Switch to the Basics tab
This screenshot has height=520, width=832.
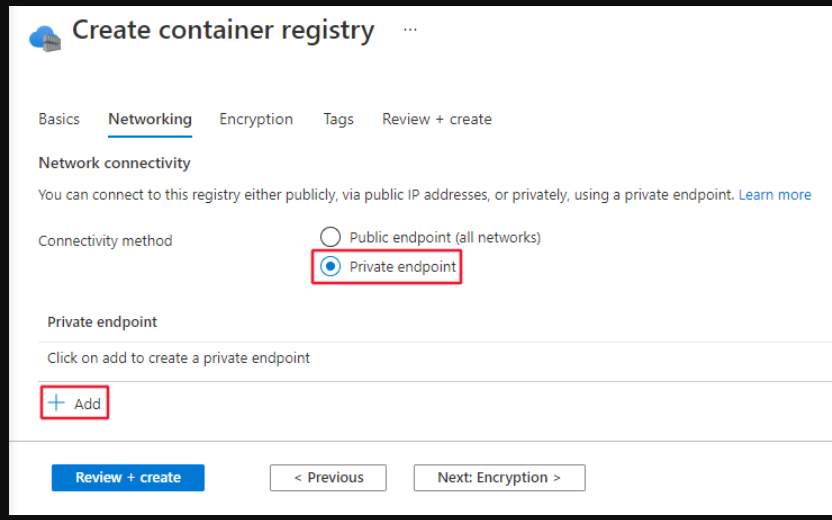[x=59, y=119]
